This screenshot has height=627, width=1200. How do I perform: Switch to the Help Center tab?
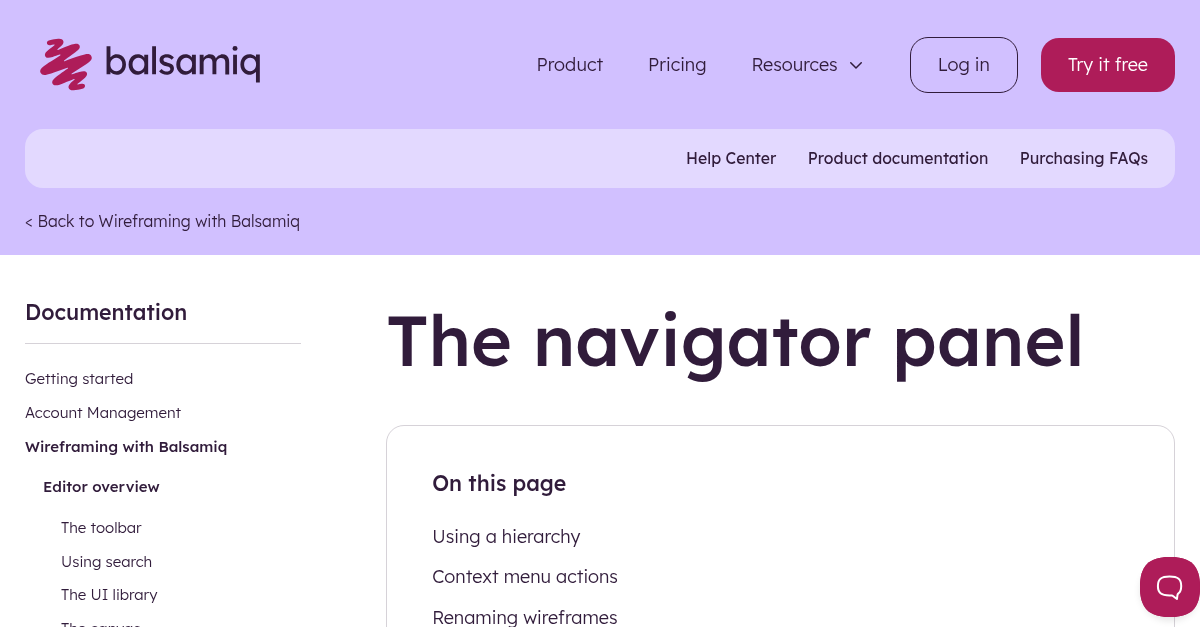tap(731, 158)
